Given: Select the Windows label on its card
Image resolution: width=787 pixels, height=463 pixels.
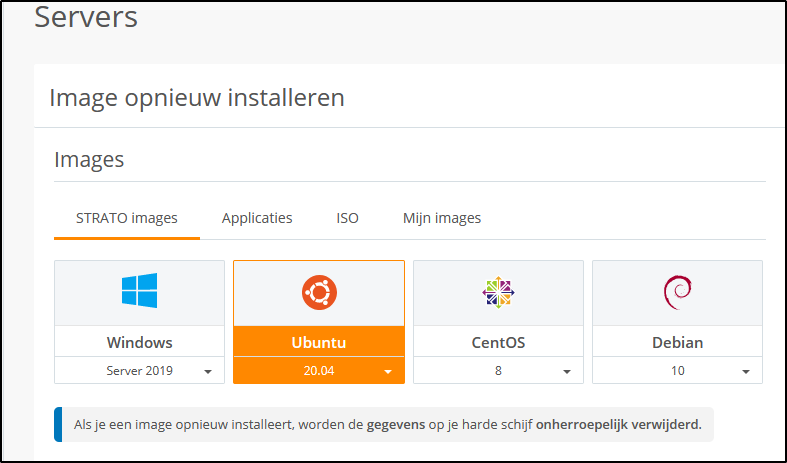Looking at the screenshot, I should tap(139, 342).
